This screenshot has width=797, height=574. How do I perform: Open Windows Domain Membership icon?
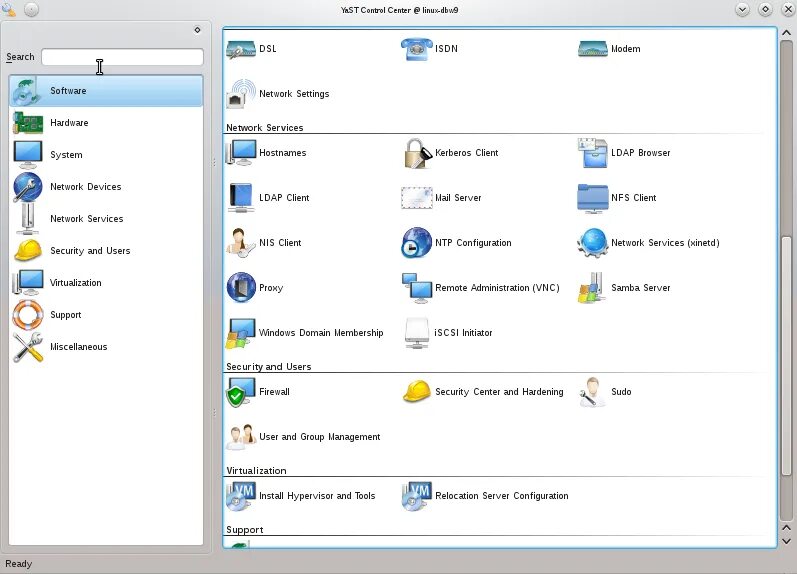click(240, 333)
